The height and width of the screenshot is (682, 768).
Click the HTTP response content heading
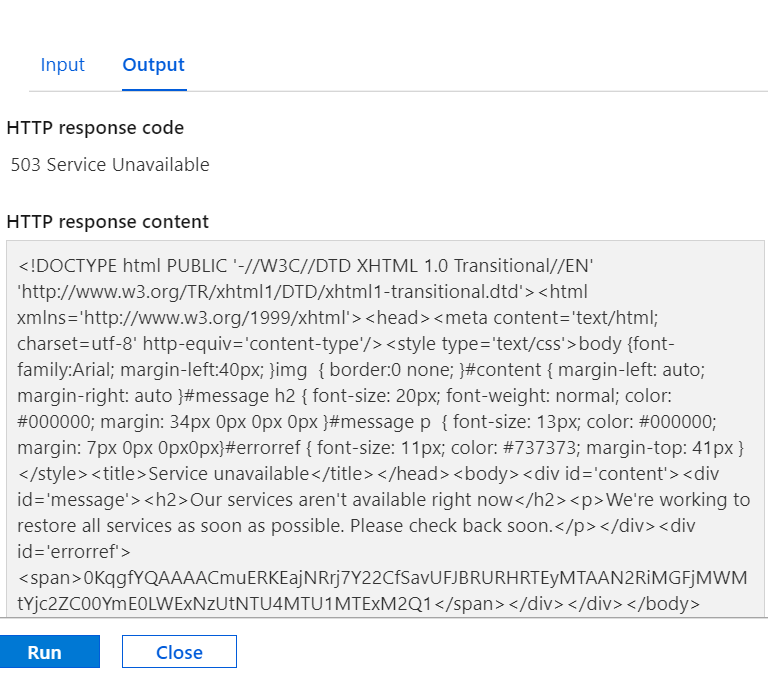(108, 222)
